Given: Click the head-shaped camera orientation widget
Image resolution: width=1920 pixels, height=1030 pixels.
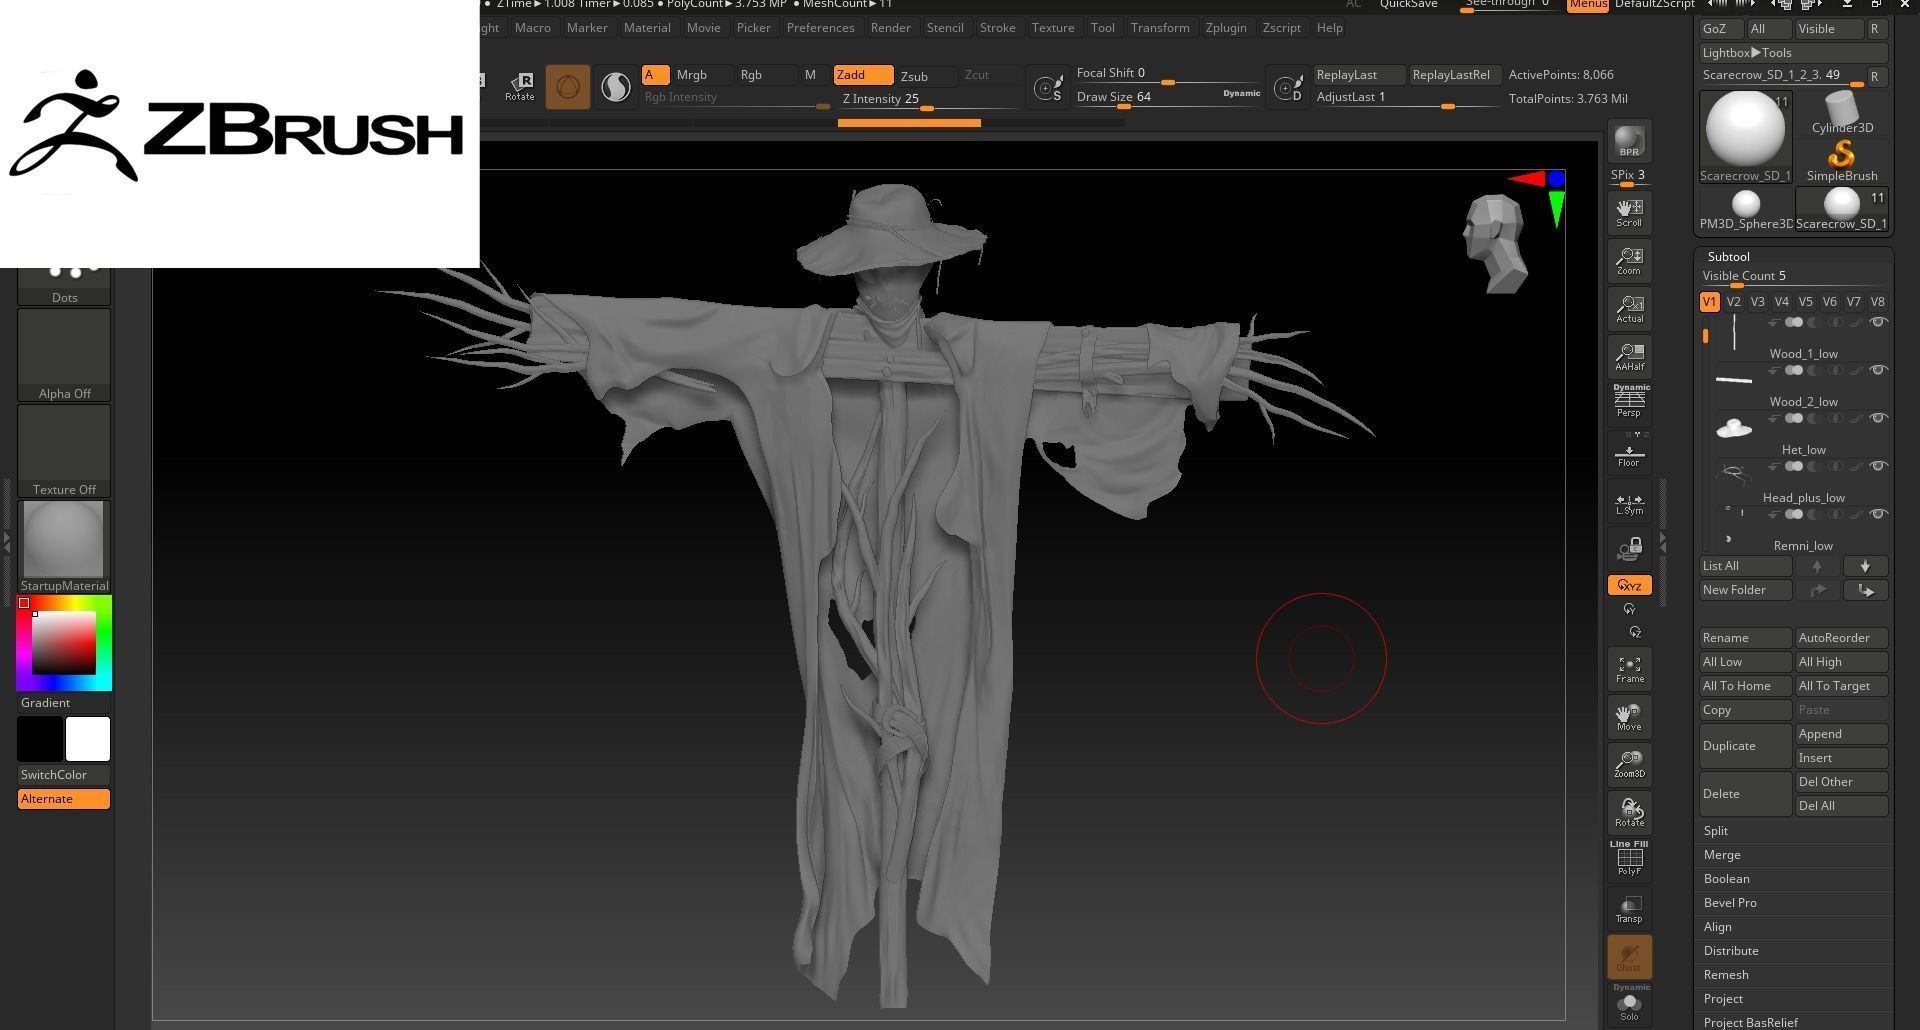Looking at the screenshot, I should [x=1494, y=243].
